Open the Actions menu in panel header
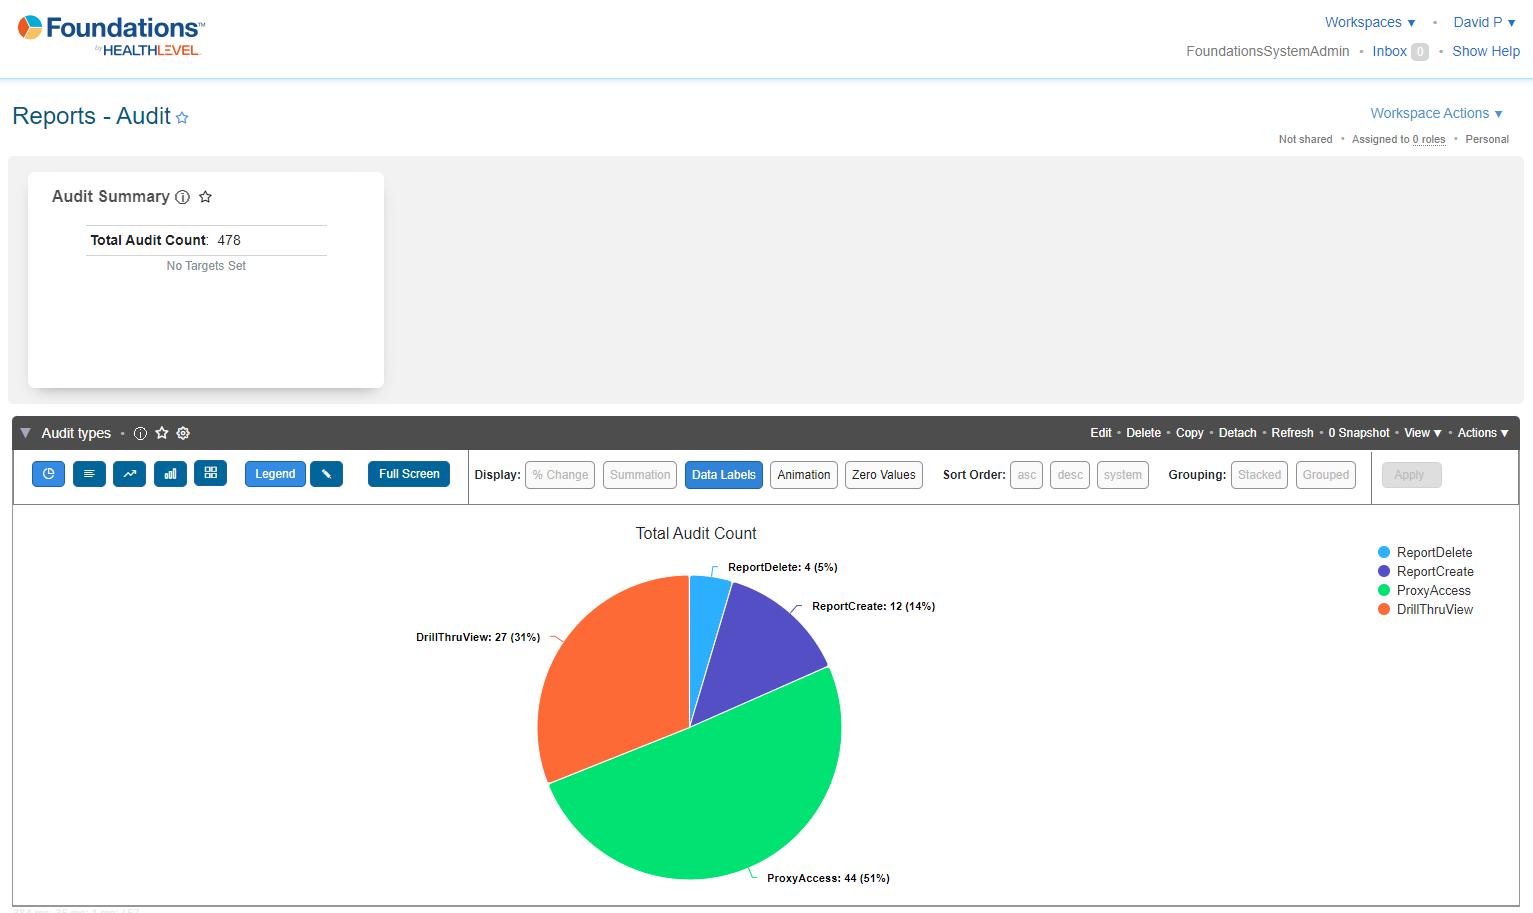 coord(1482,433)
